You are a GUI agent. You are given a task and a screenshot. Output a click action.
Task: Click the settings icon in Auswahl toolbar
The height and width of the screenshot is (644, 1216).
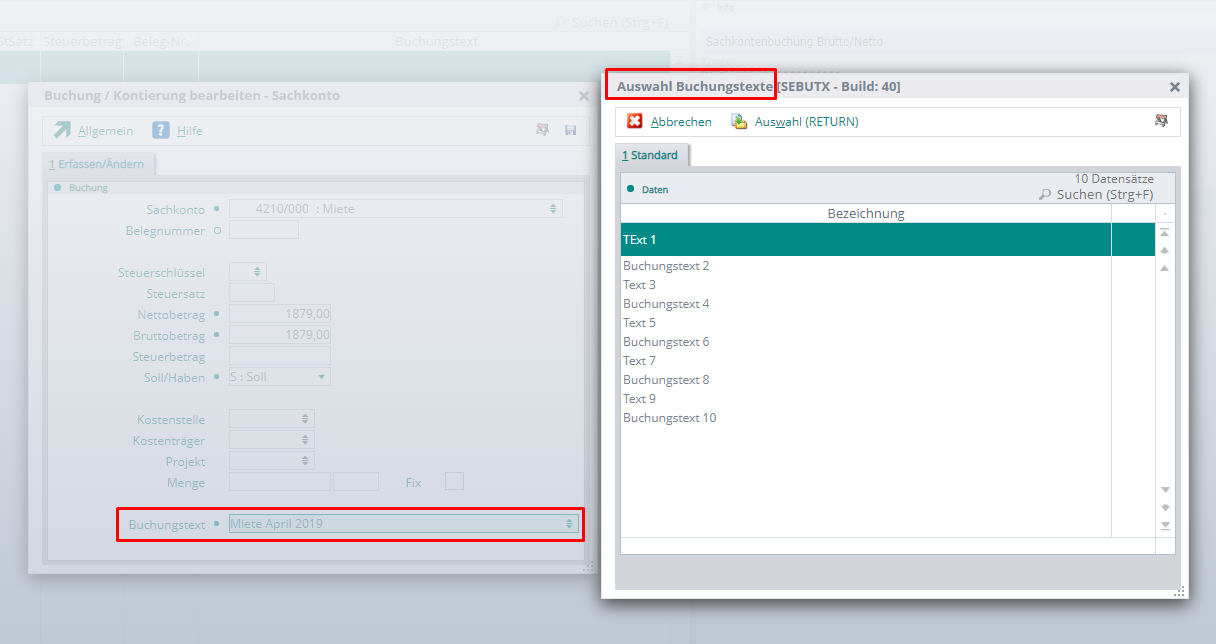(1161, 121)
